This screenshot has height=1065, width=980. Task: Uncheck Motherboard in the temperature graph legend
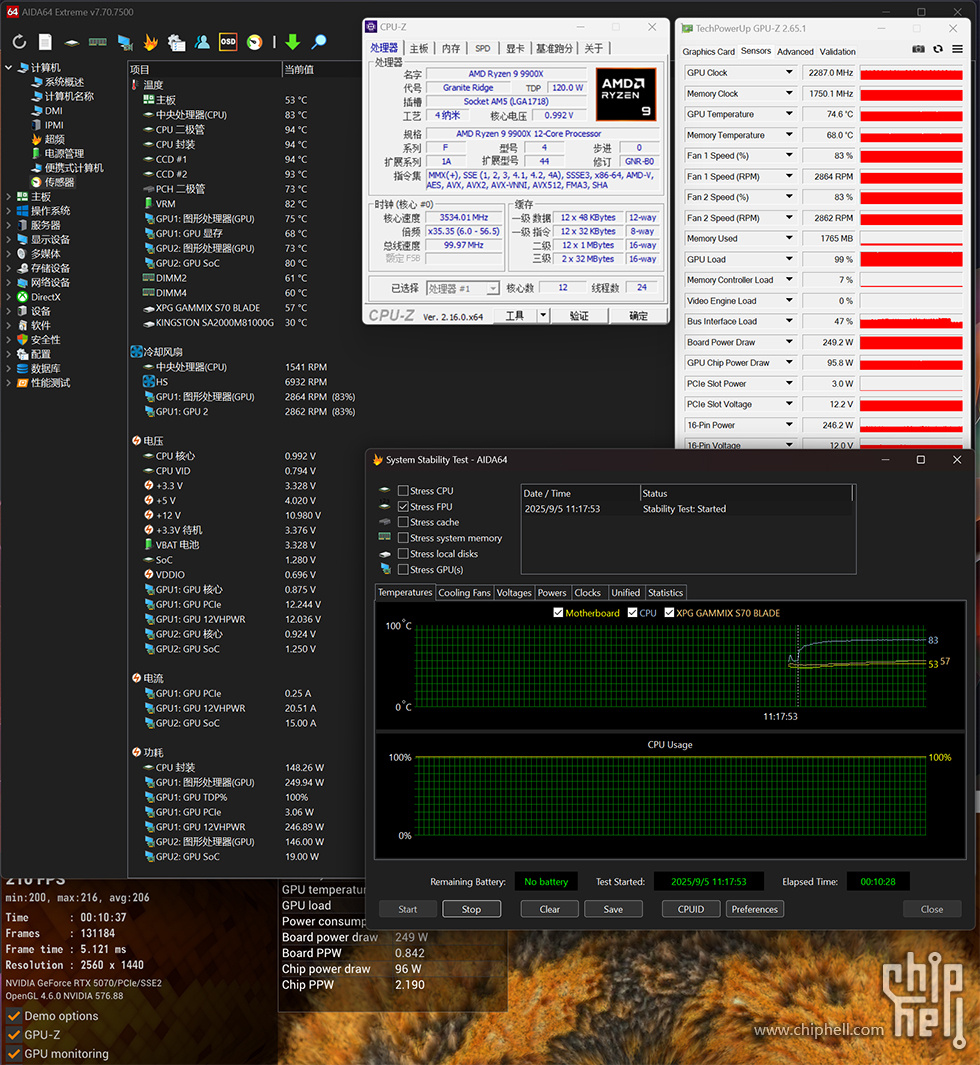tap(558, 613)
